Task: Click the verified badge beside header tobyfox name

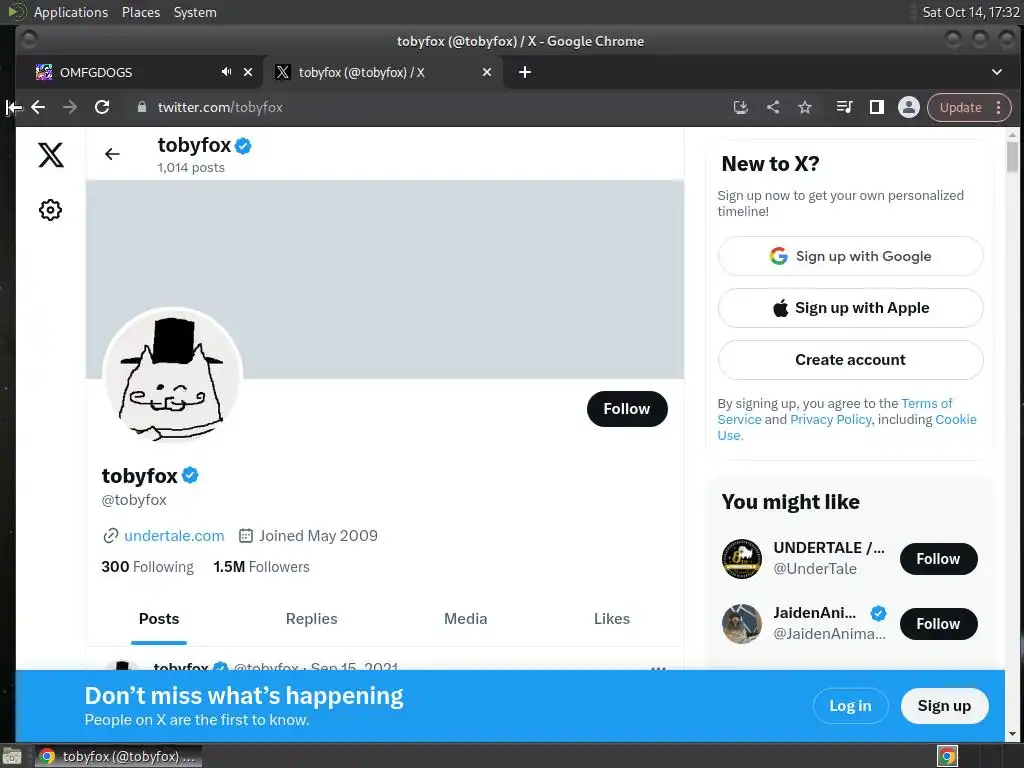Action: 243,146
